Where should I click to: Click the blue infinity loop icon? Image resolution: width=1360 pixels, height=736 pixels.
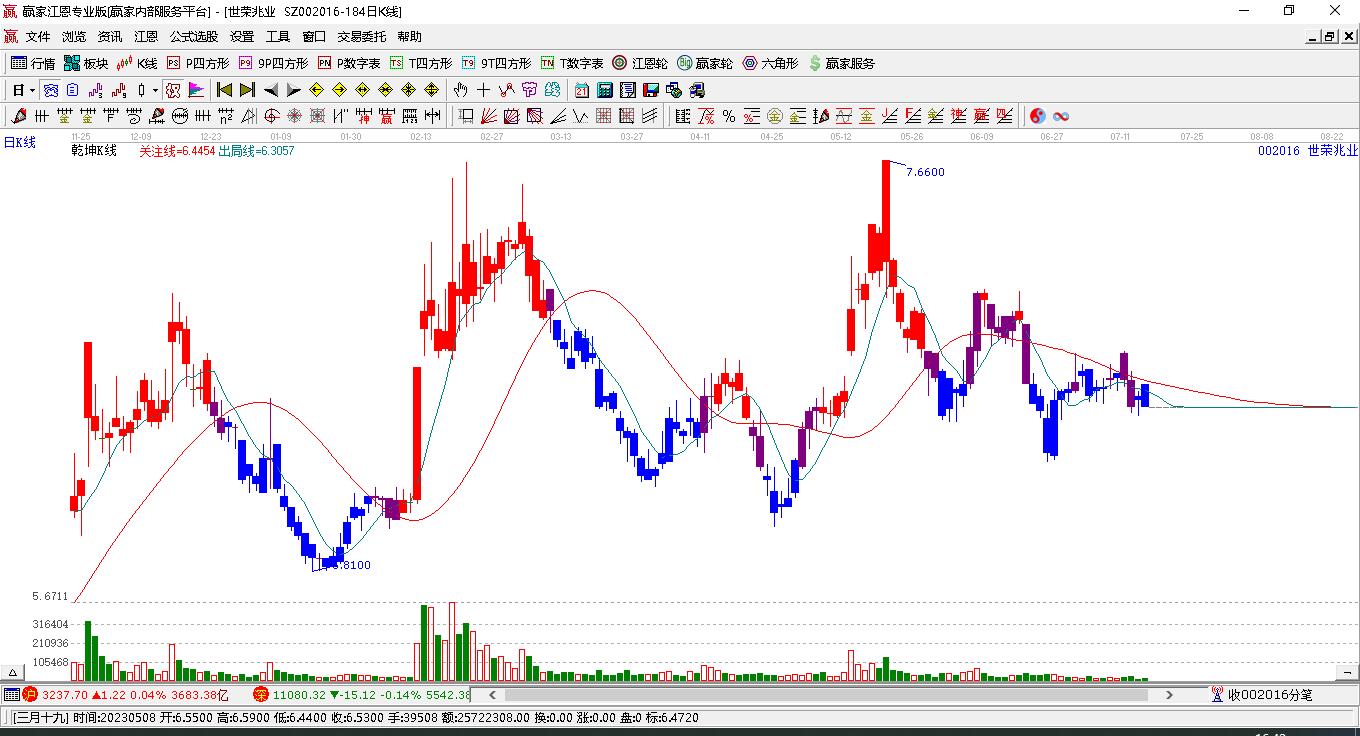(x=1060, y=116)
